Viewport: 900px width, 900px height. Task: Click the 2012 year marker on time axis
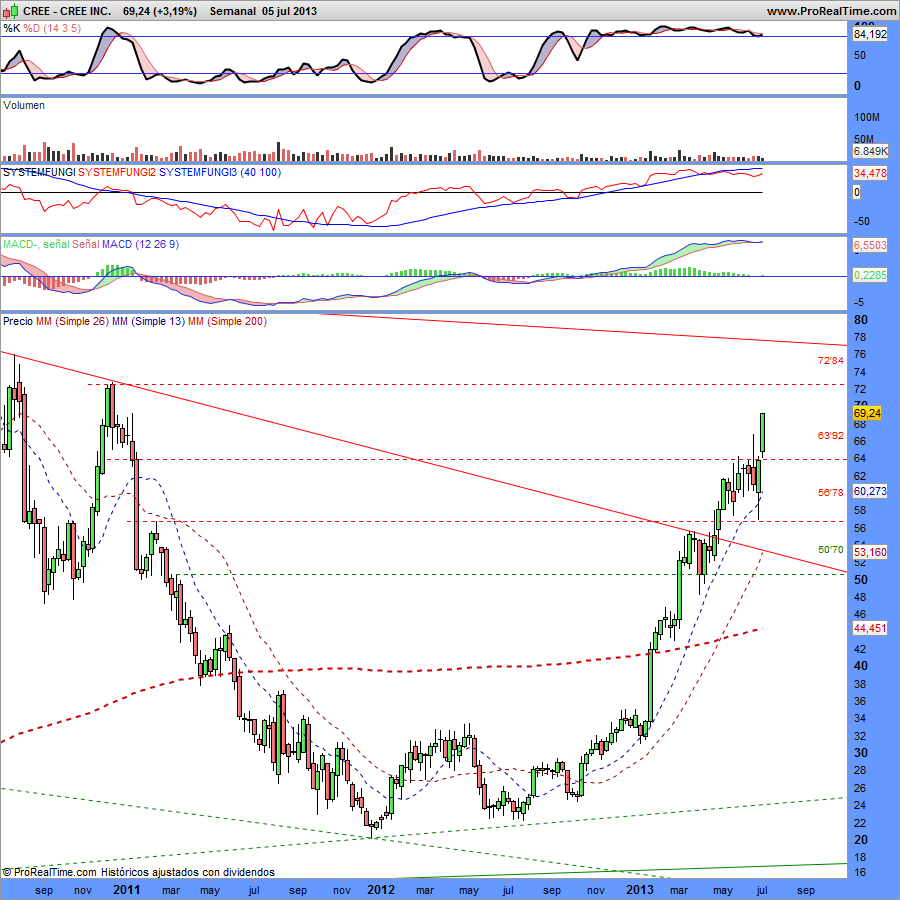[380, 888]
